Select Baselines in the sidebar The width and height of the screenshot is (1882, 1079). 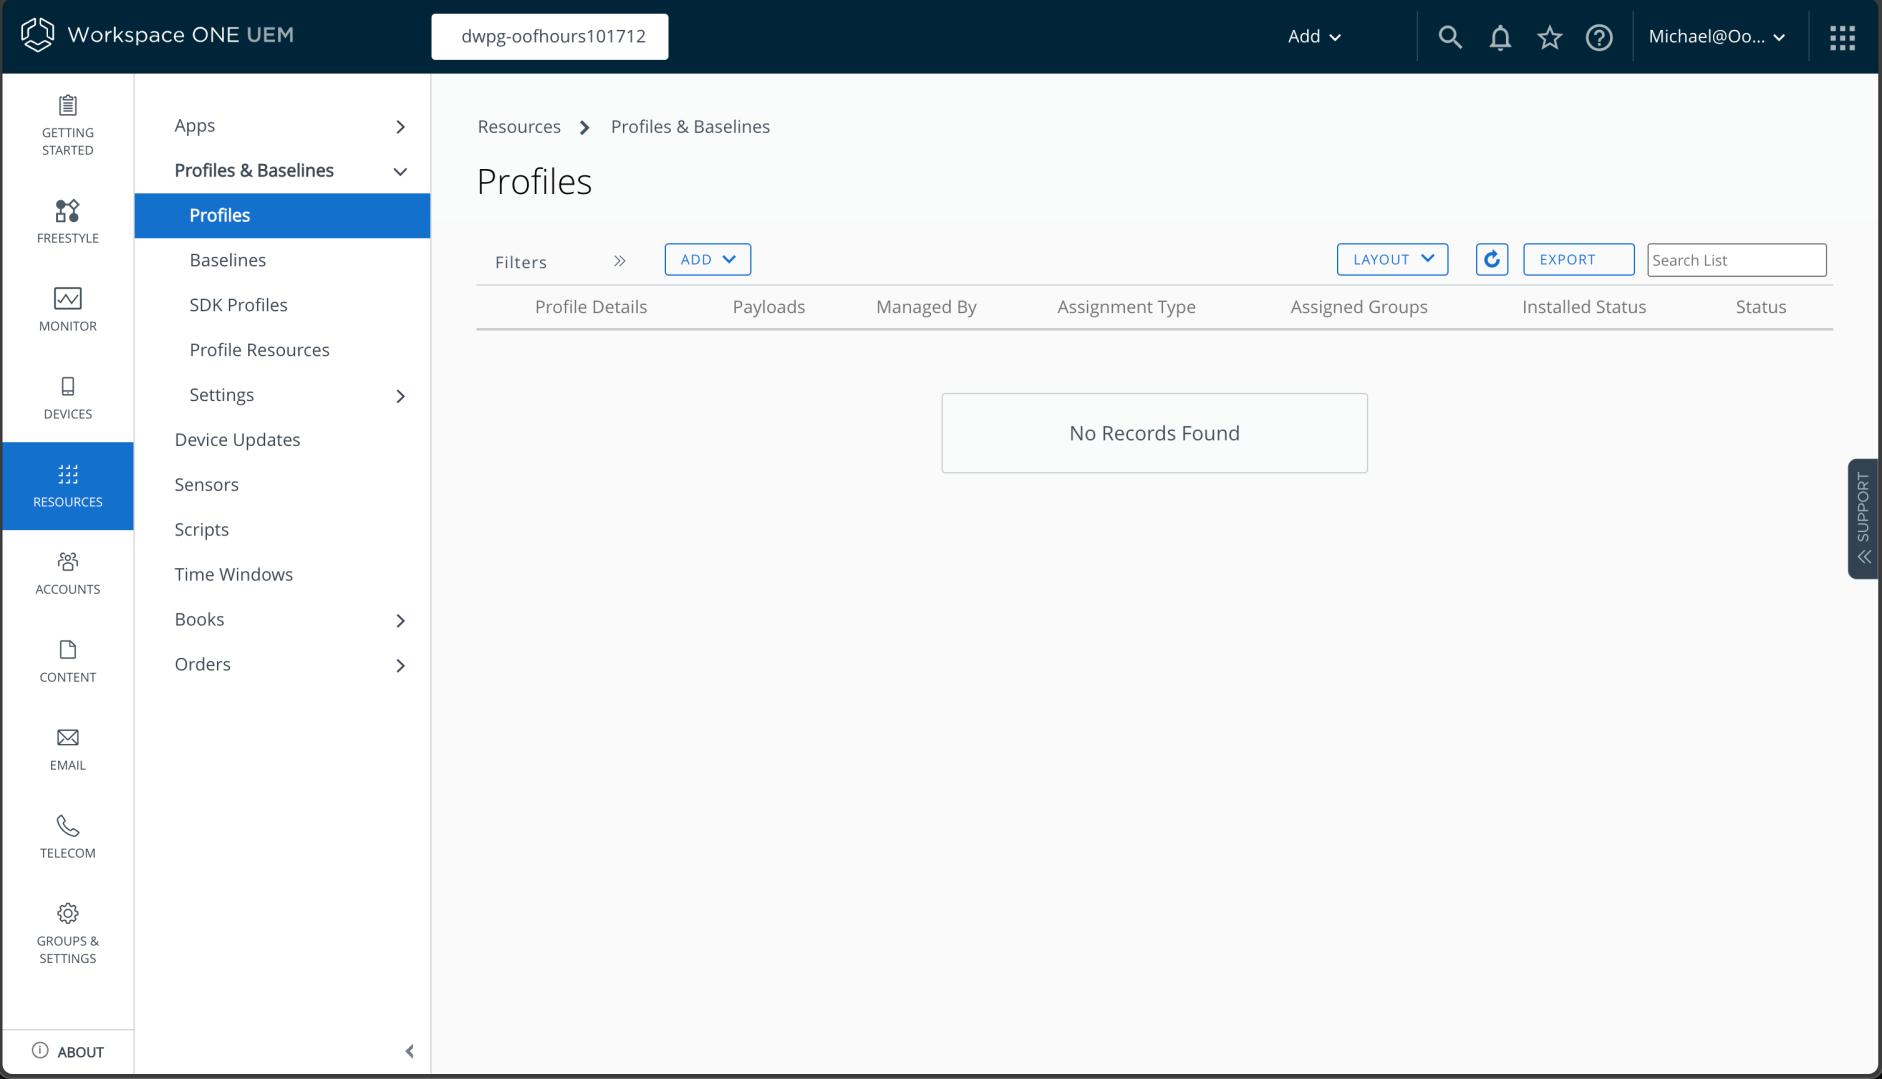[228, 260]
